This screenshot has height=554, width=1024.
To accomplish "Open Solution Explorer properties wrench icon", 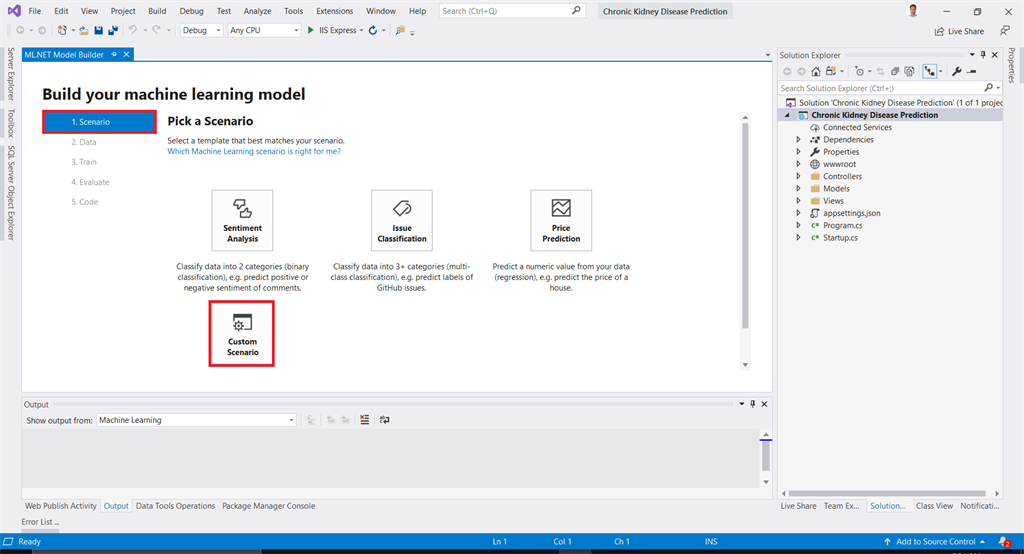I will point(957,72).
